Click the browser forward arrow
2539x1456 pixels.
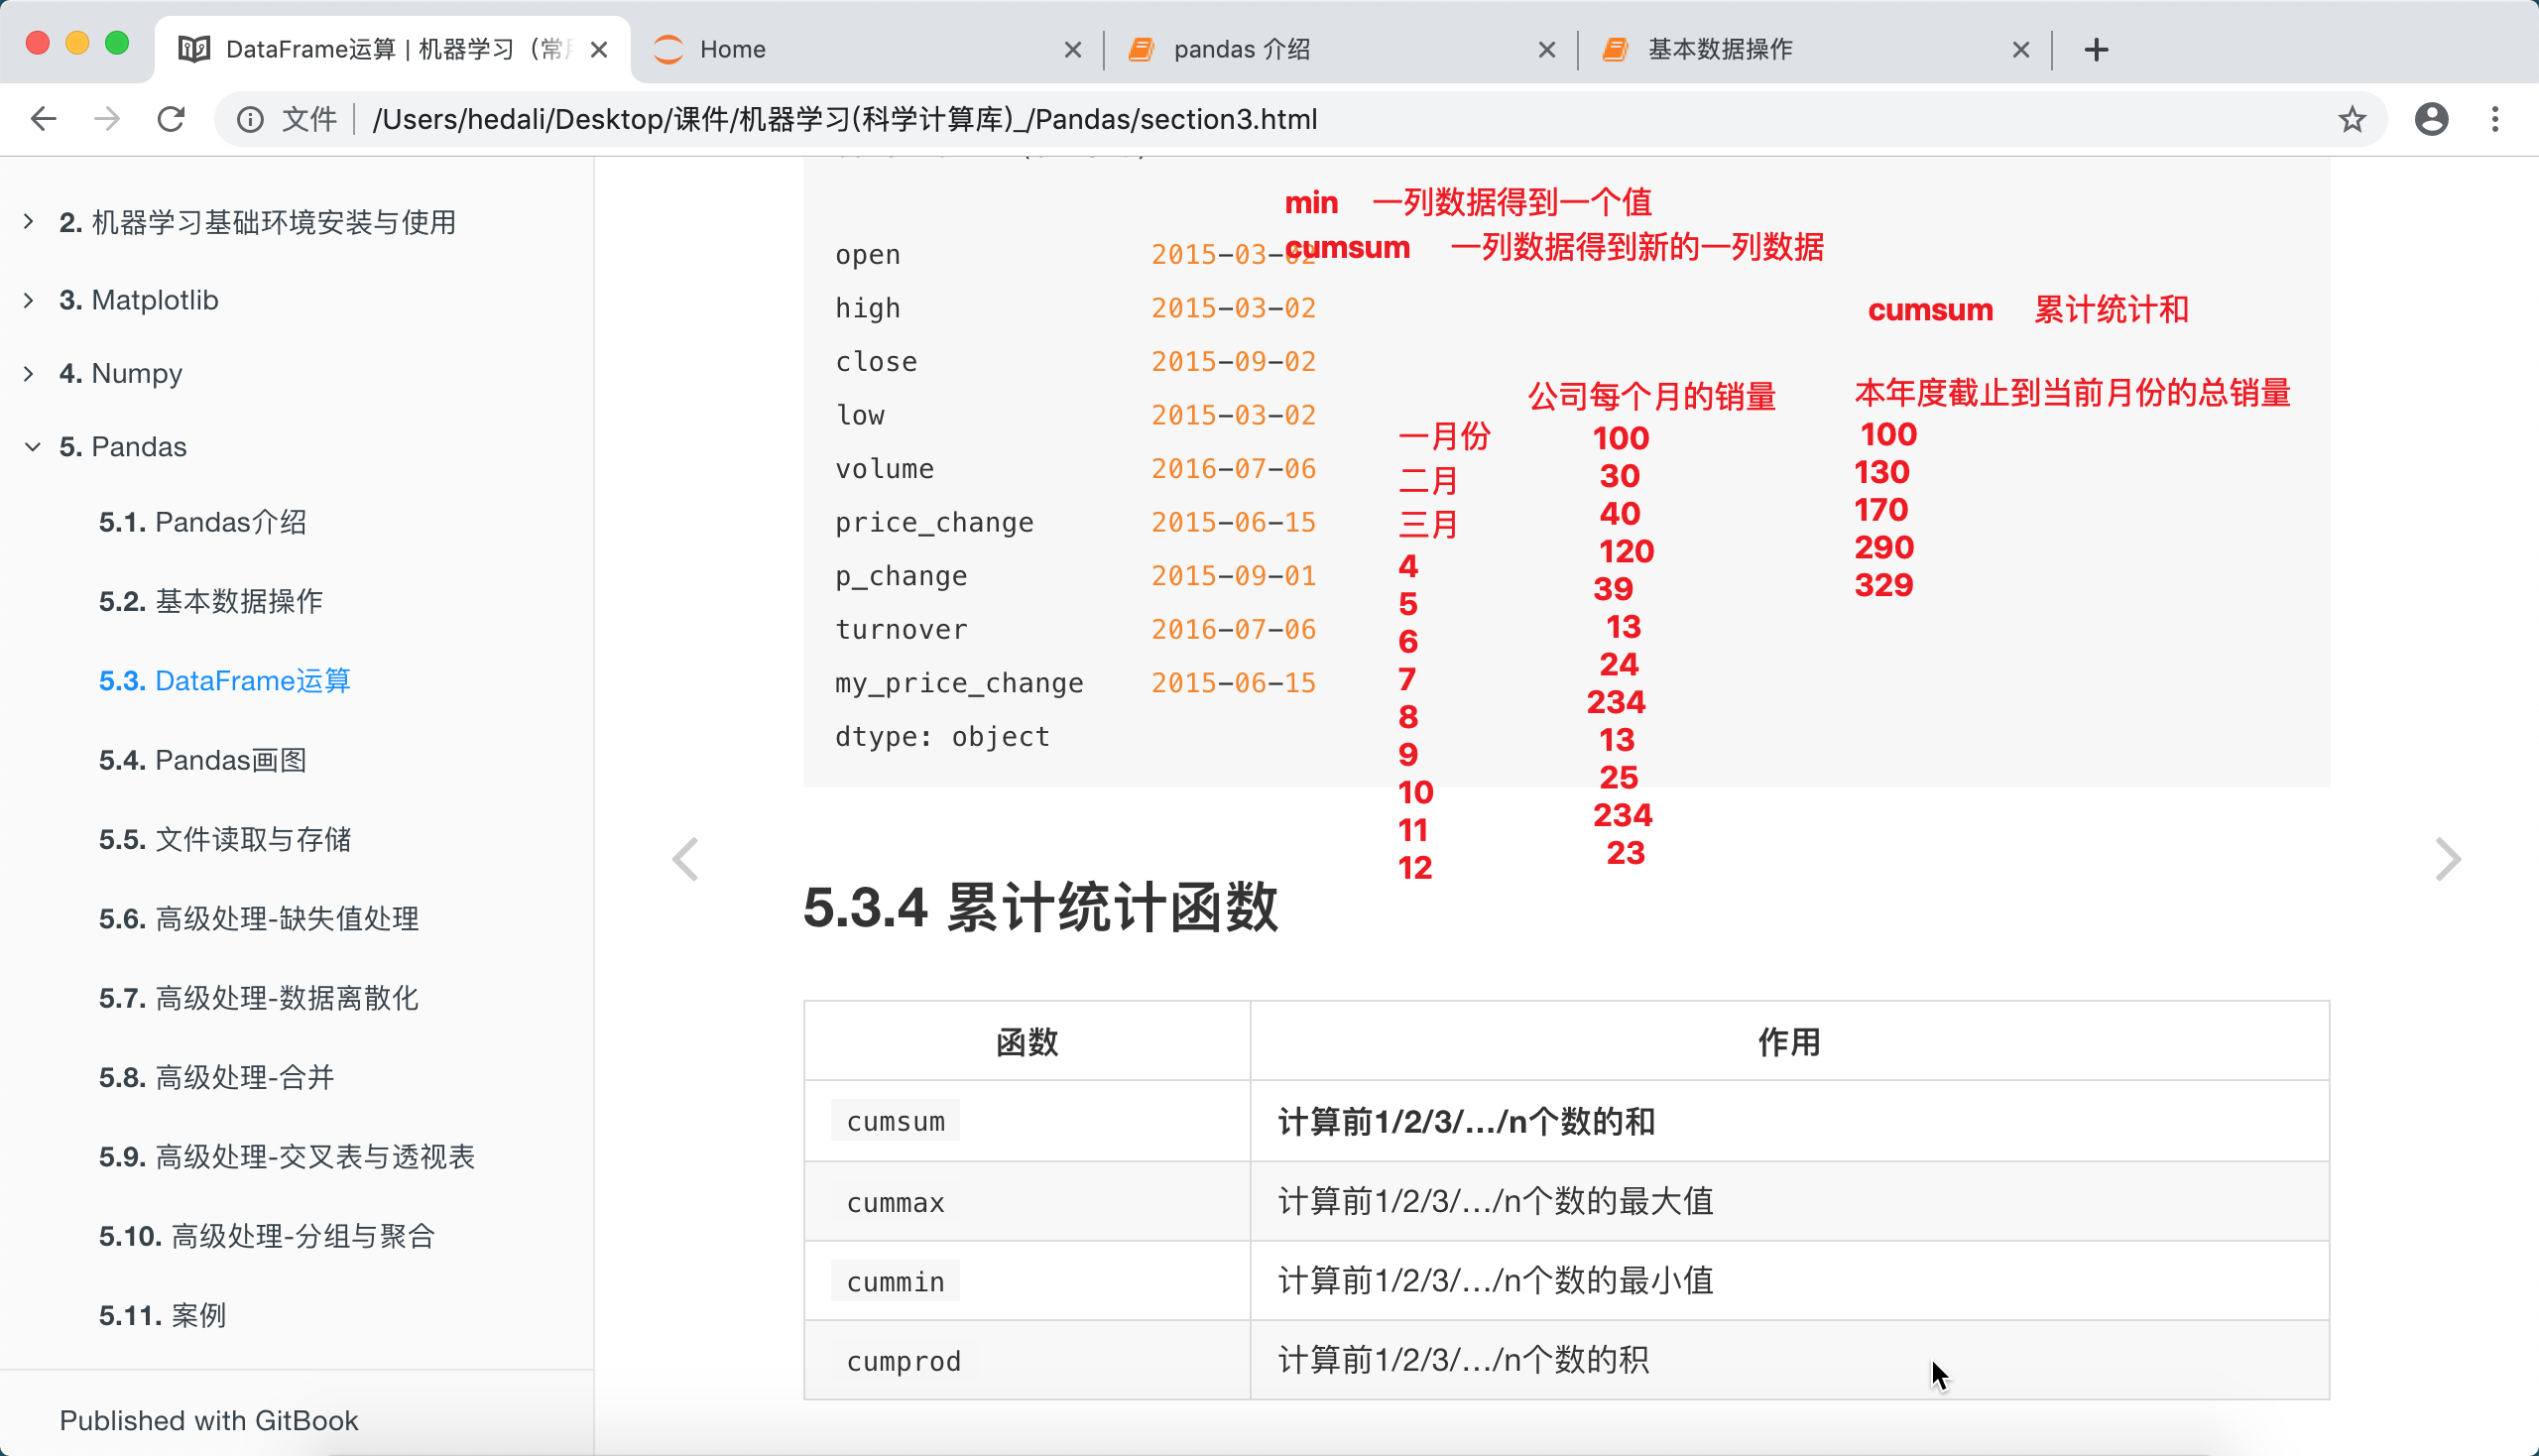pos(107,119)
